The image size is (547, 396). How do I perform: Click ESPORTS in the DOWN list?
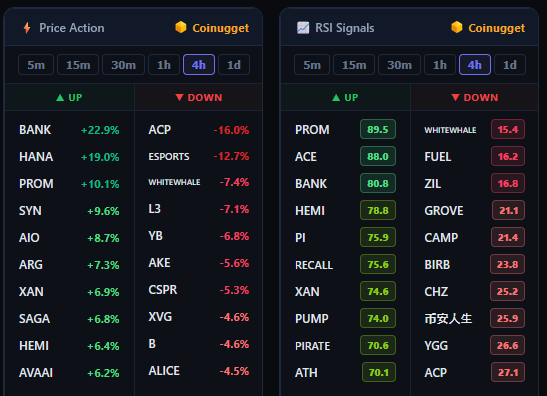169,157
